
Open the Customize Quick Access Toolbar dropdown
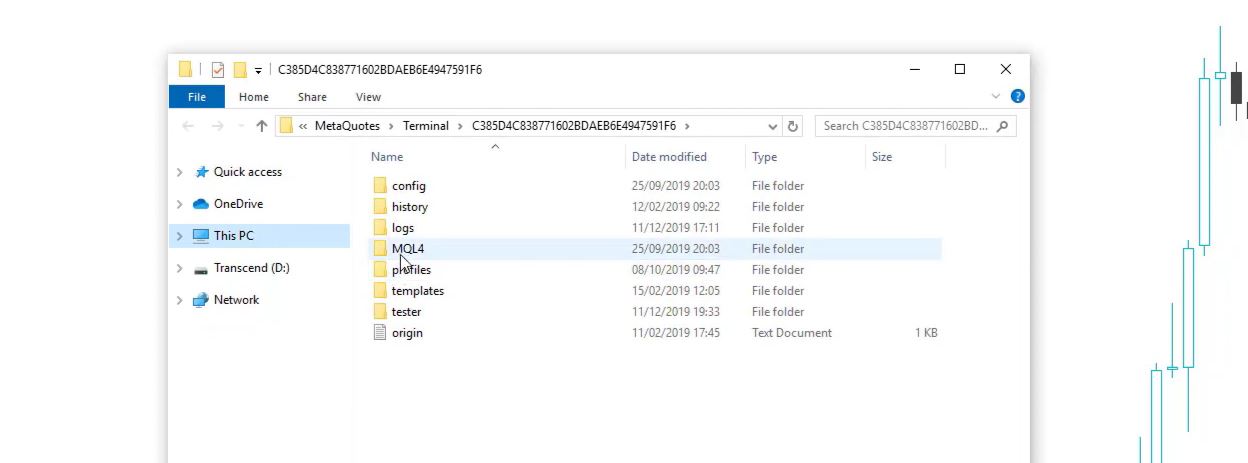click(258, 71)
